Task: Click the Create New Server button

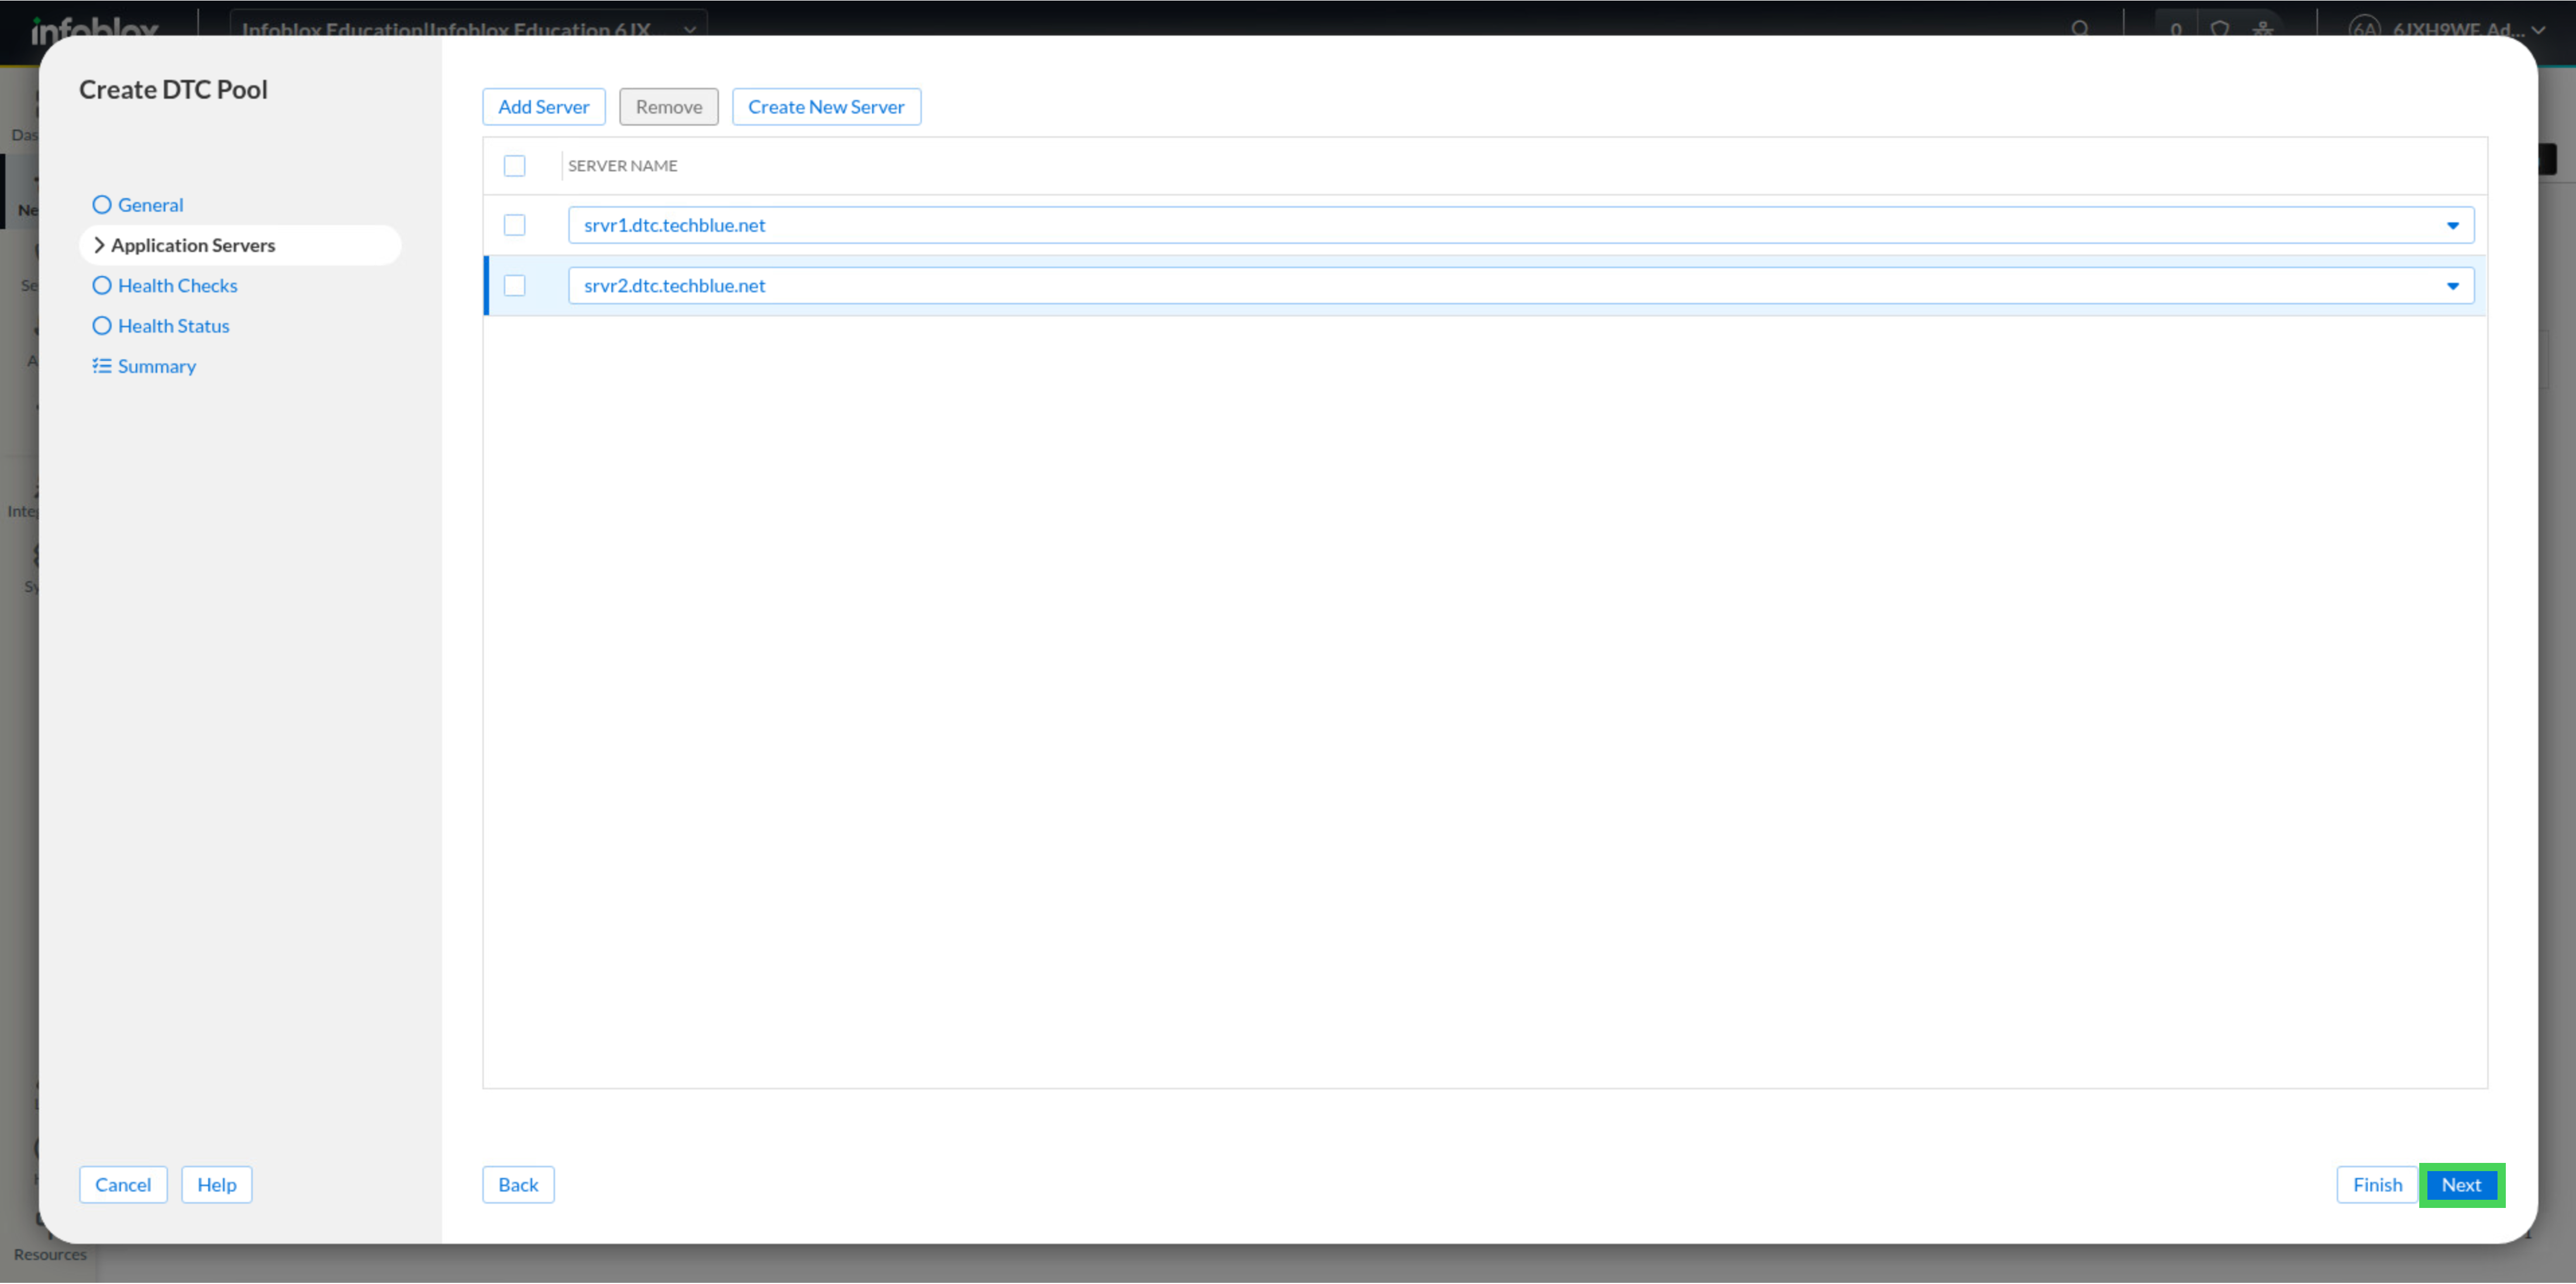Action: click(x=826, y=107)
